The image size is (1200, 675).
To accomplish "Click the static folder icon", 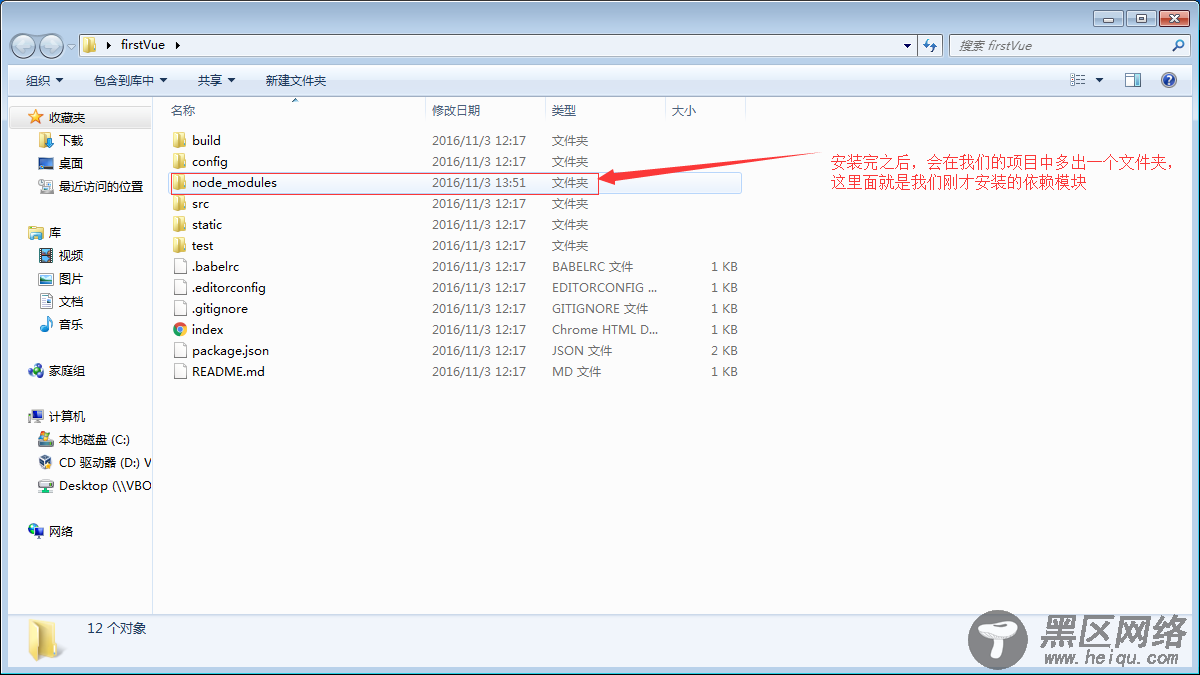I will (180, 224).
